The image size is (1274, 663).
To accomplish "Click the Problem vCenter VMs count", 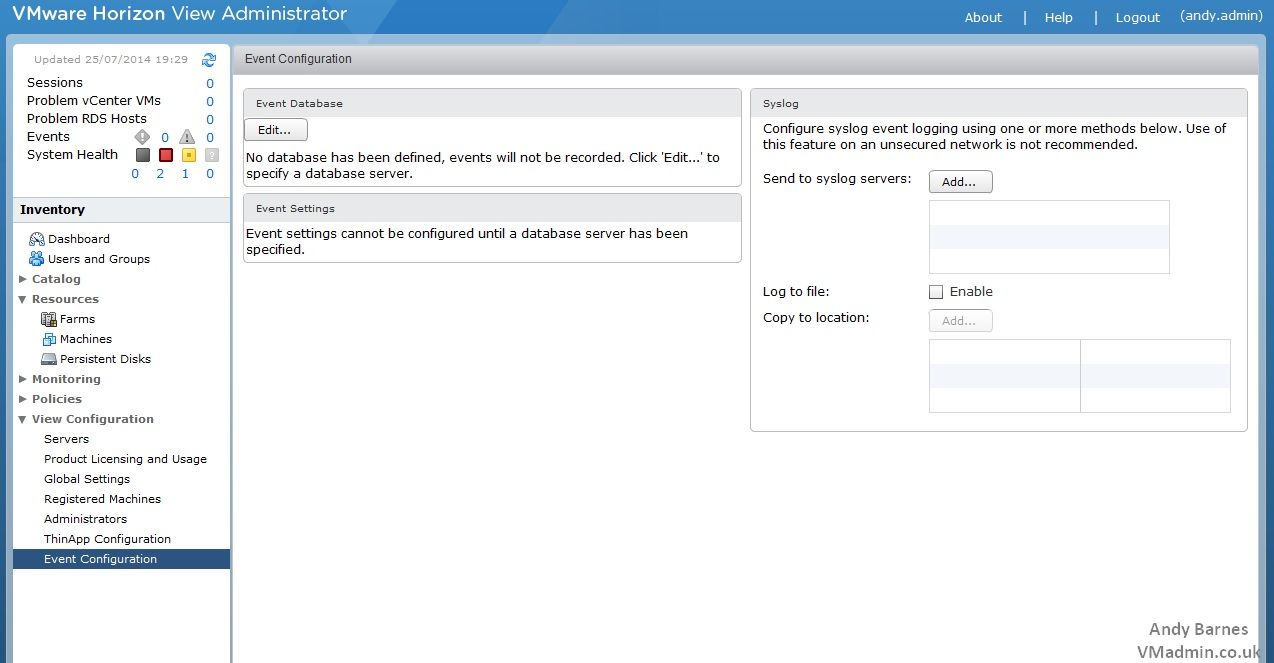I will (x=210, y=102).
